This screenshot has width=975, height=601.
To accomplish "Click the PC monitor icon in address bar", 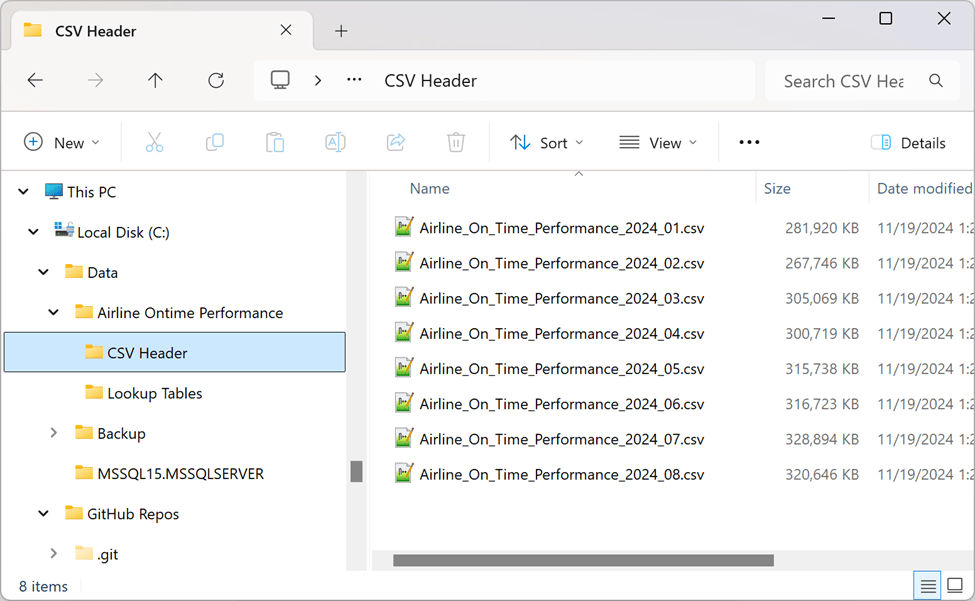I will point(280,80).
